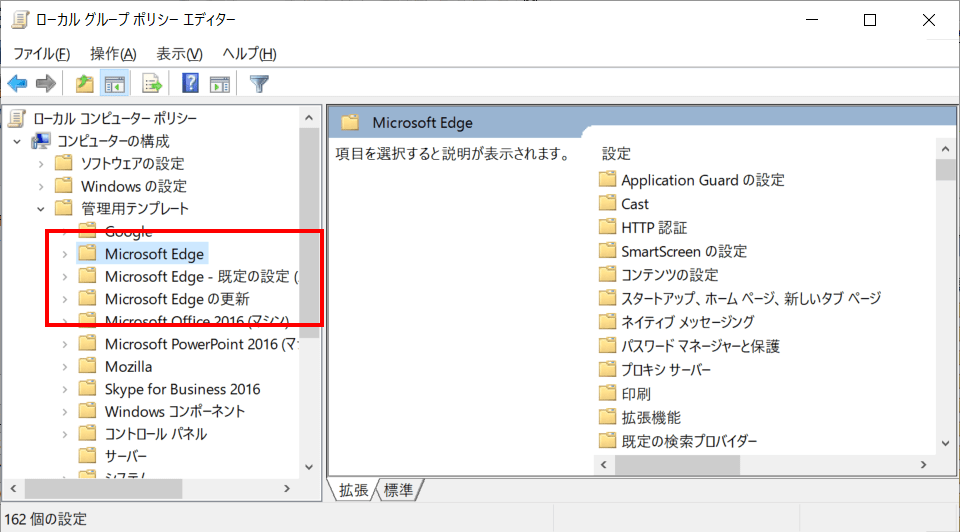Click the folder icon beside プロキシ サーバー
The width and height of the screenshot is (960, 532).
[607, 369]
